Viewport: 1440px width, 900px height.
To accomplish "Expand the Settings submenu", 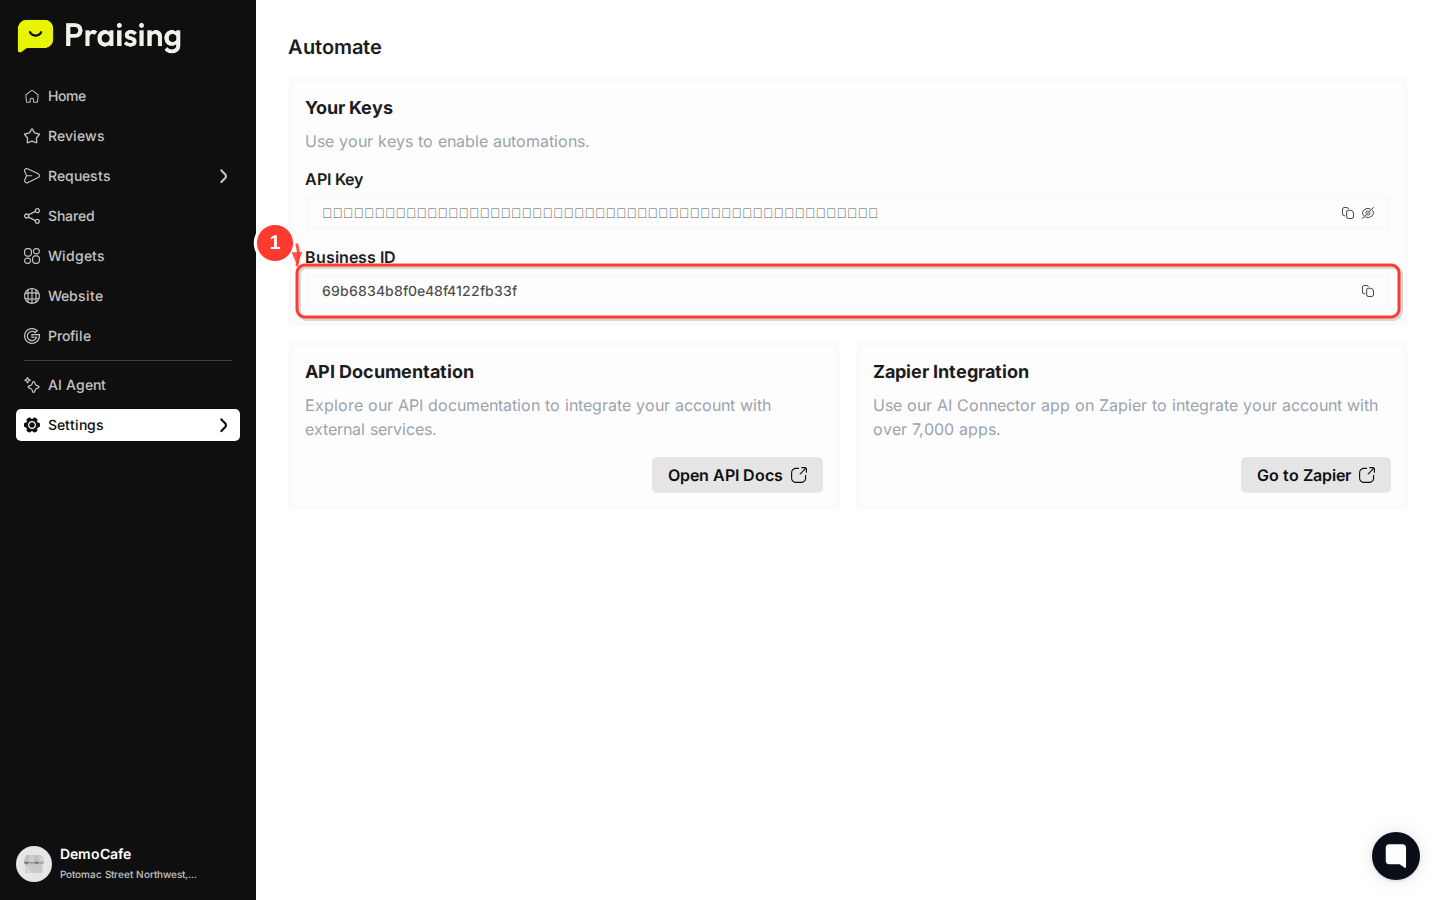I will coord(224,425).
